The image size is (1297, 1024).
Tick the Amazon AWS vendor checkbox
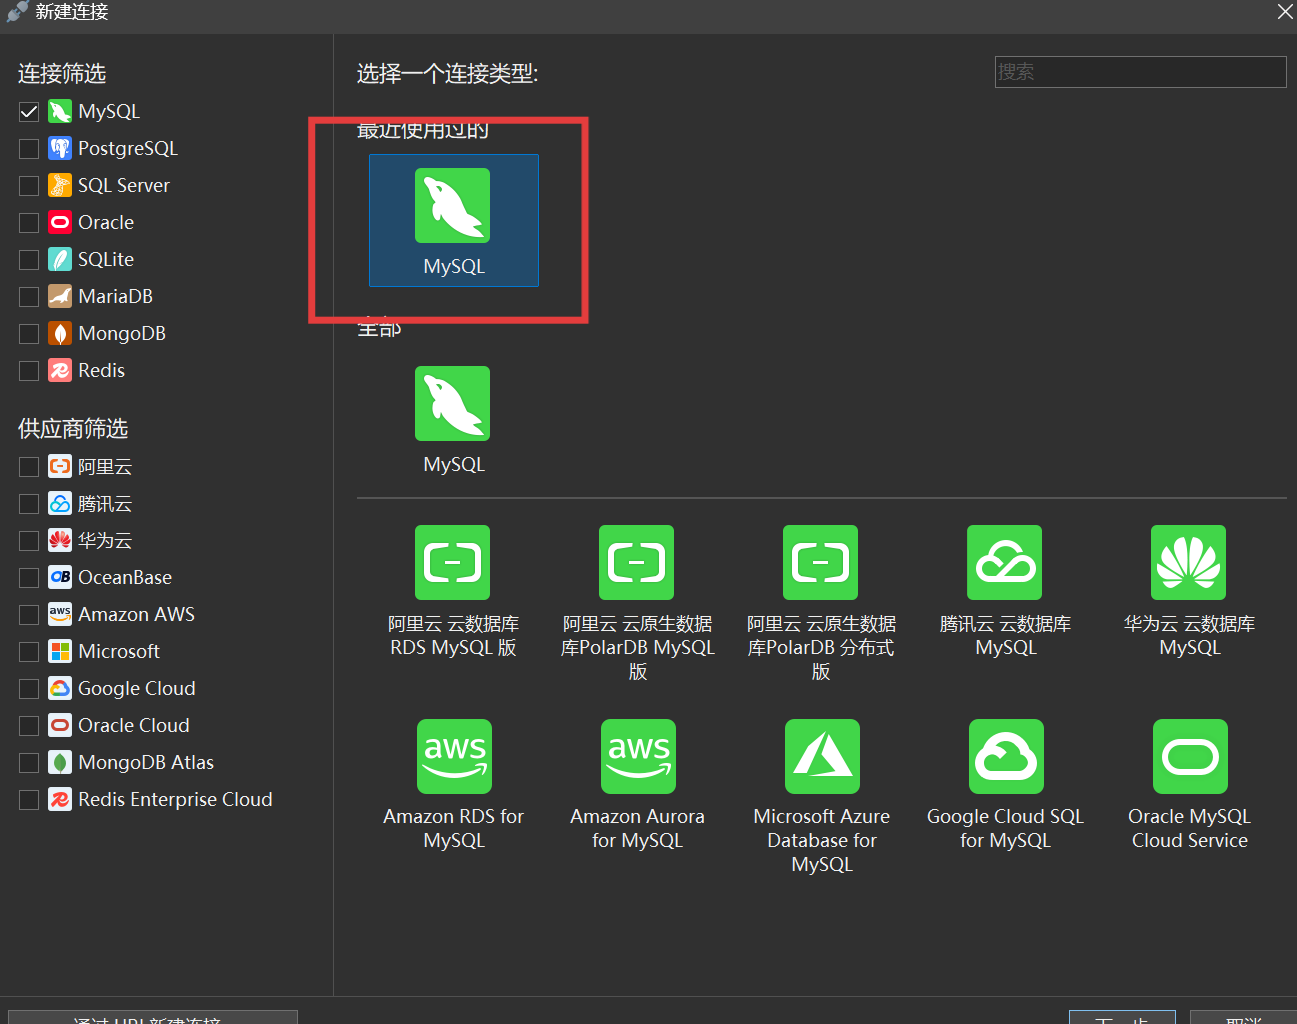click(x=29, y=615)
